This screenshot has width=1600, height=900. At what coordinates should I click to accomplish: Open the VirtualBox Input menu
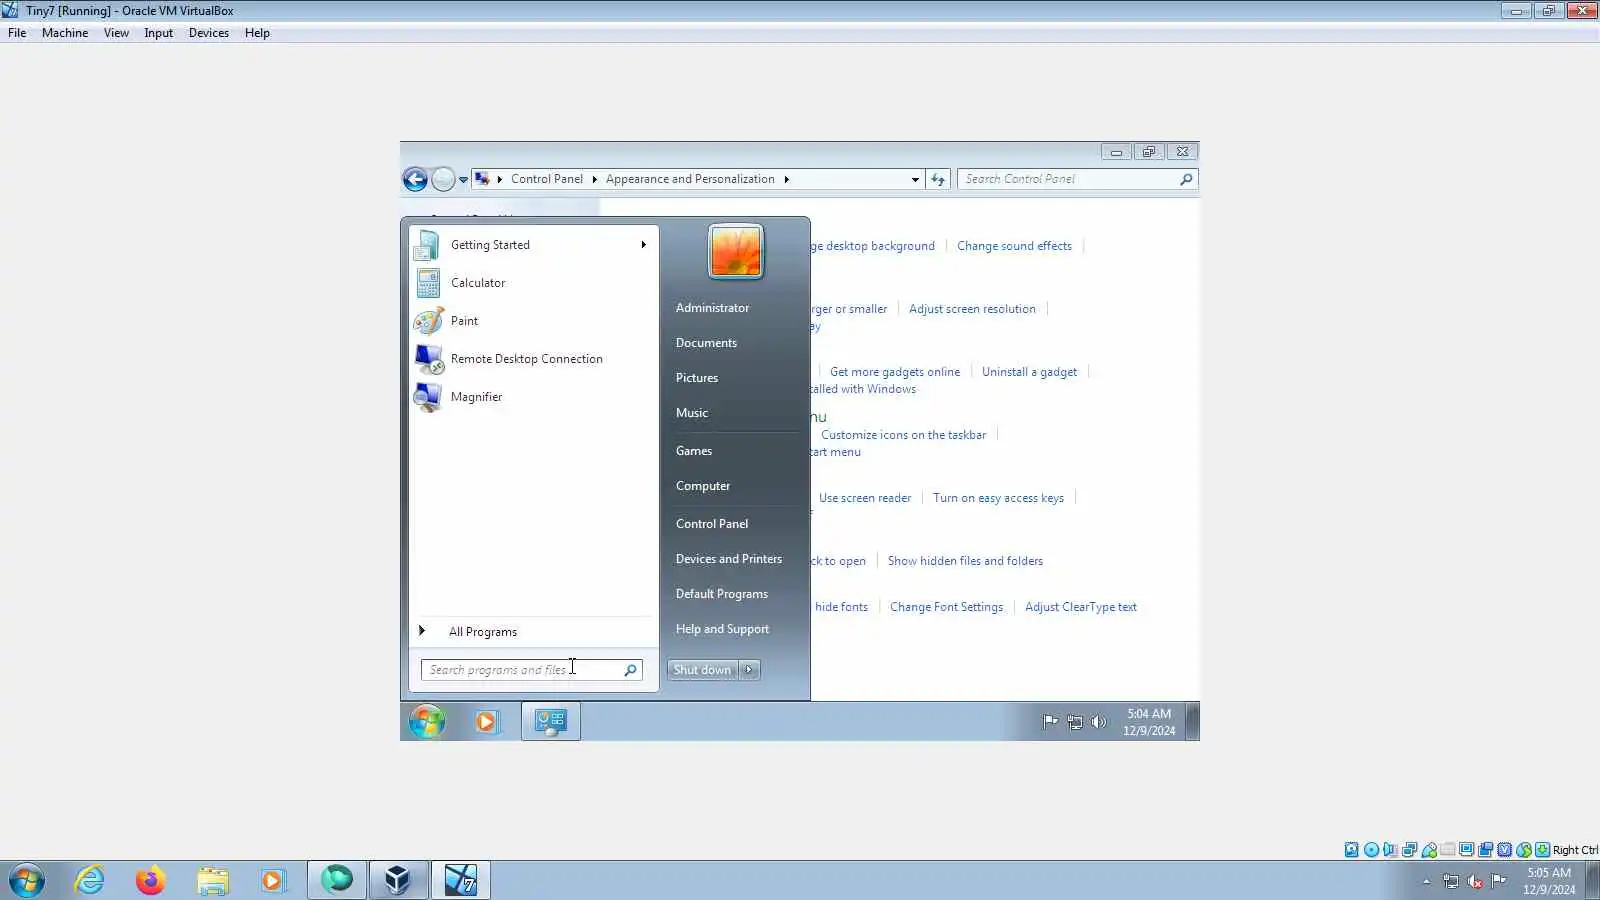click(158, 33)
